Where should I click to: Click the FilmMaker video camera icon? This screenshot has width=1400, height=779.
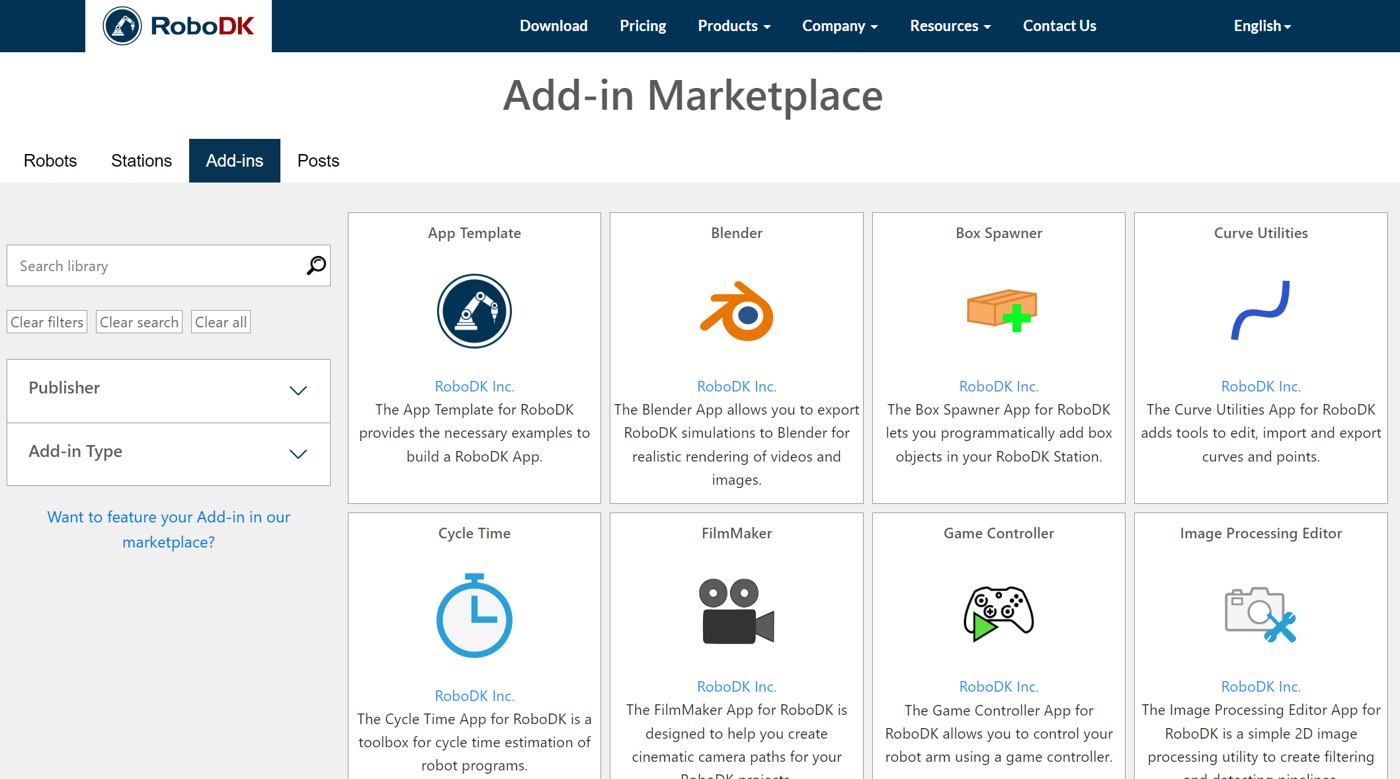coord(737,611)
